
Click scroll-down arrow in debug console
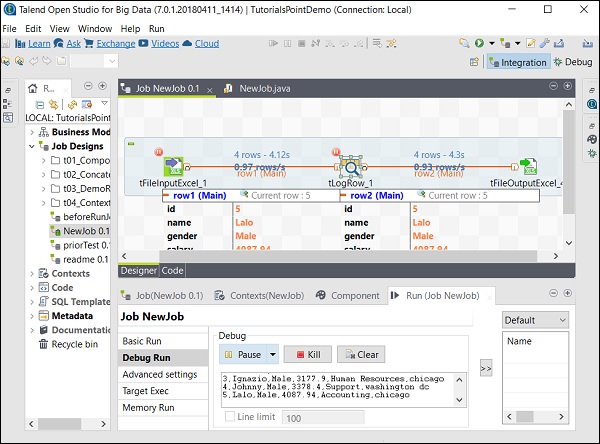coord(460,400)
